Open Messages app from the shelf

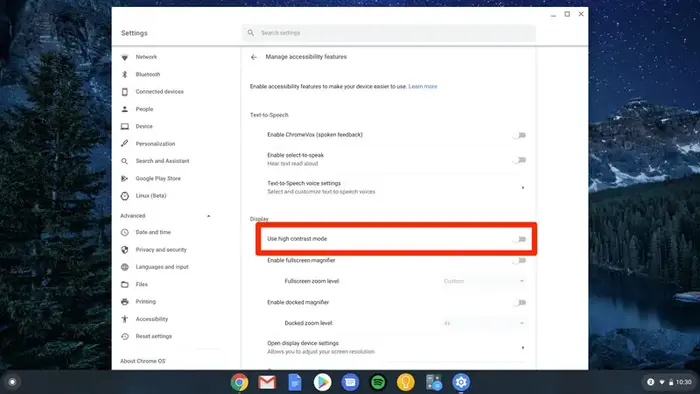point(350,382)
